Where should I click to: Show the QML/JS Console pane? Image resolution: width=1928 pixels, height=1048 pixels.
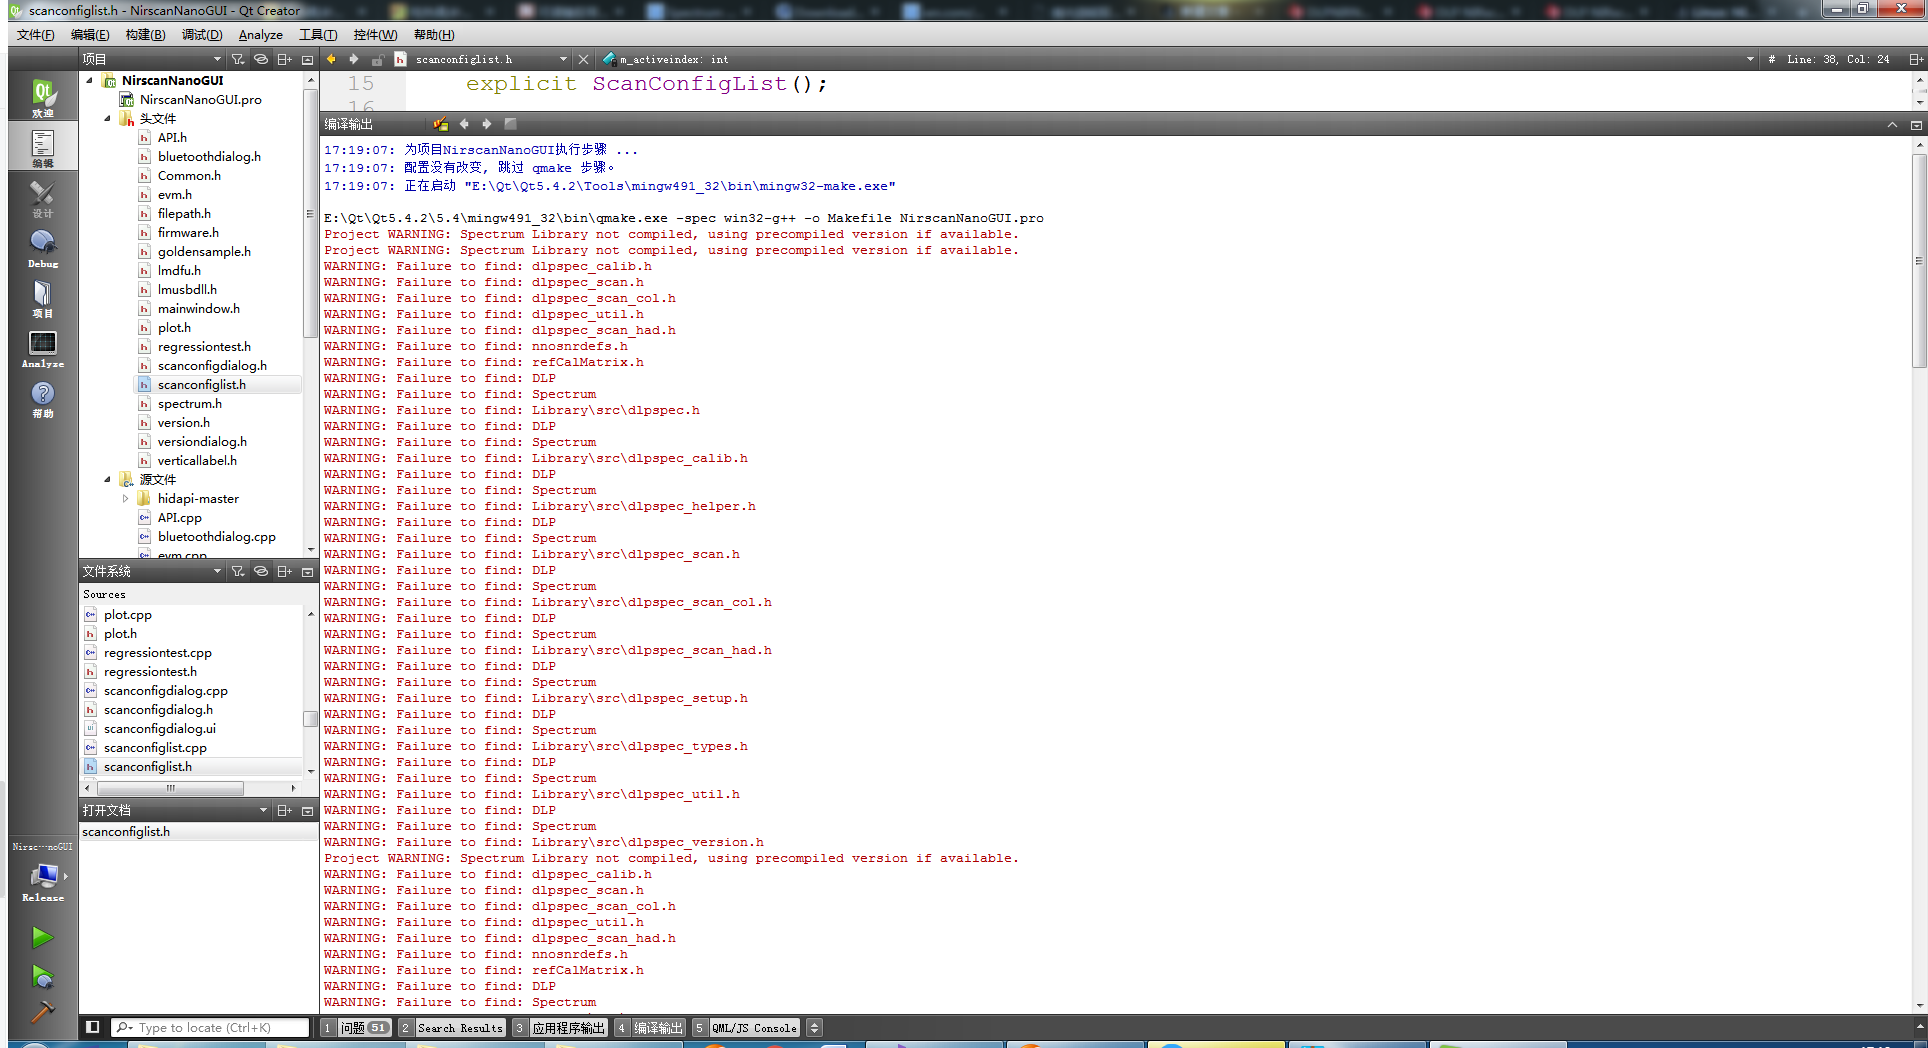[x=746, y=1027]
